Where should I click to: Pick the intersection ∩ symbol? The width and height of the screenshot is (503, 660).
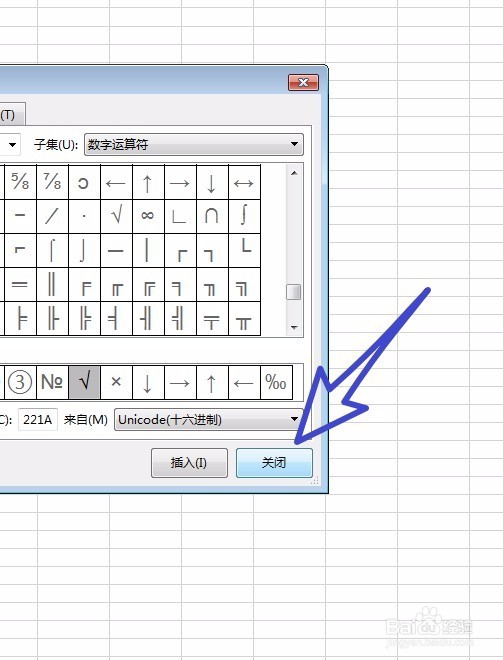click(213, 216)
